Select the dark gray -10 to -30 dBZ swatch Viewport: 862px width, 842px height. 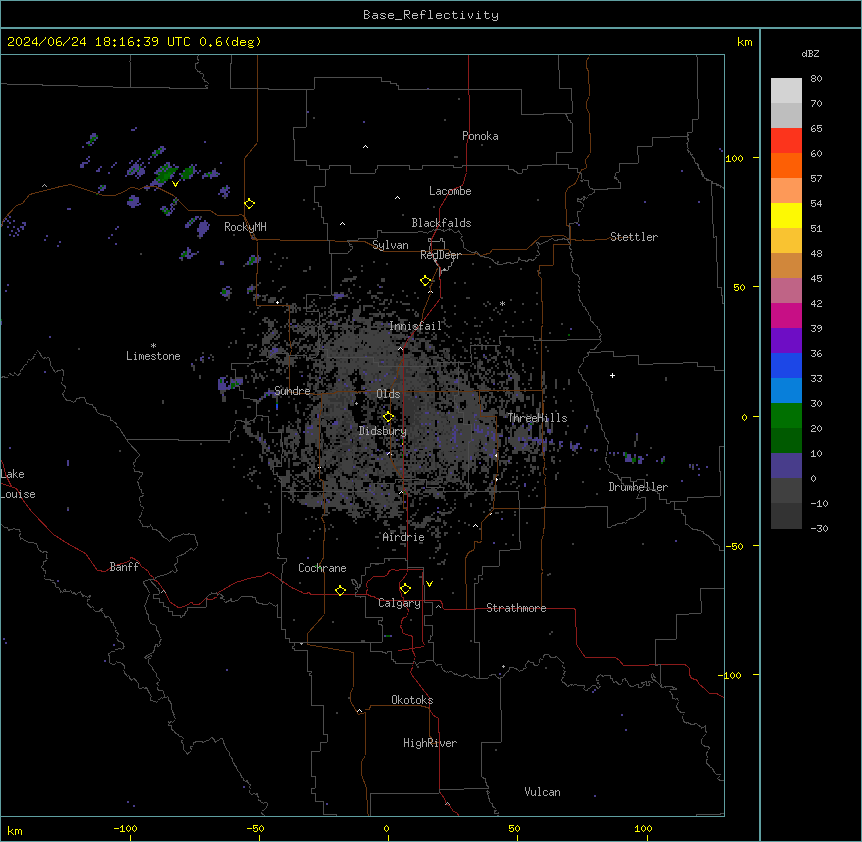click(786, 516)
